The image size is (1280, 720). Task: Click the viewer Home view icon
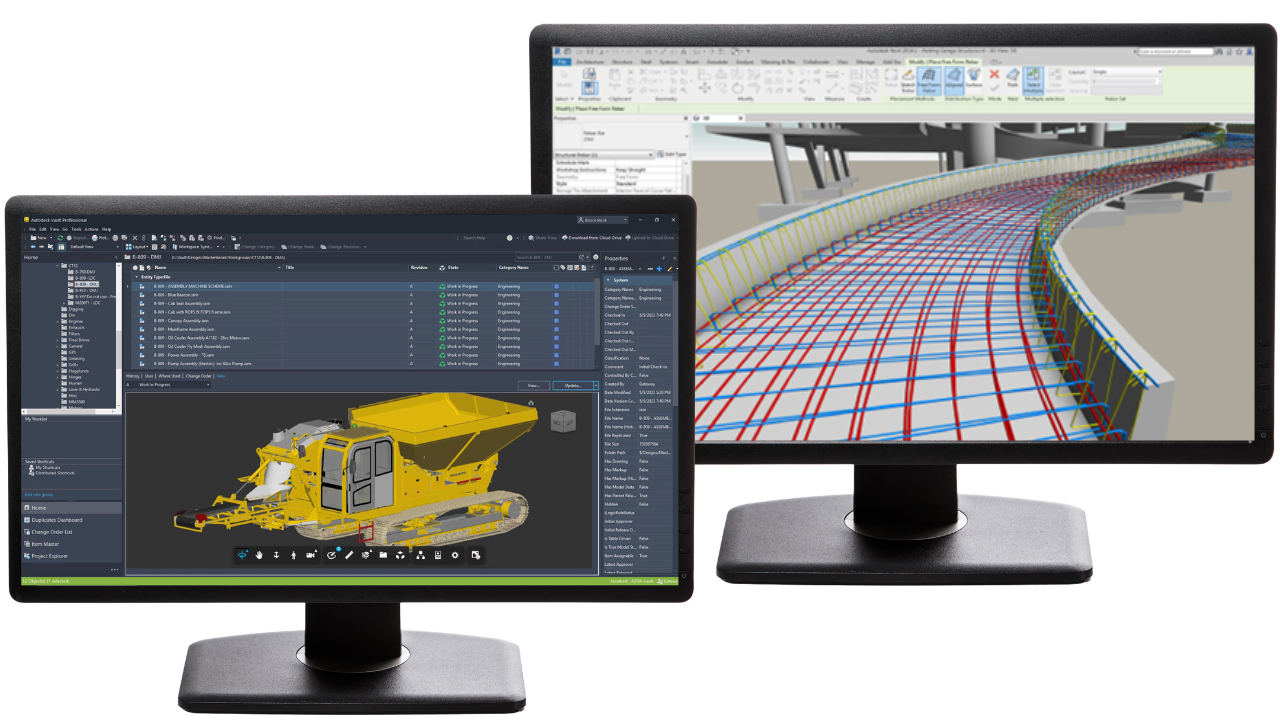coord(530,402)
